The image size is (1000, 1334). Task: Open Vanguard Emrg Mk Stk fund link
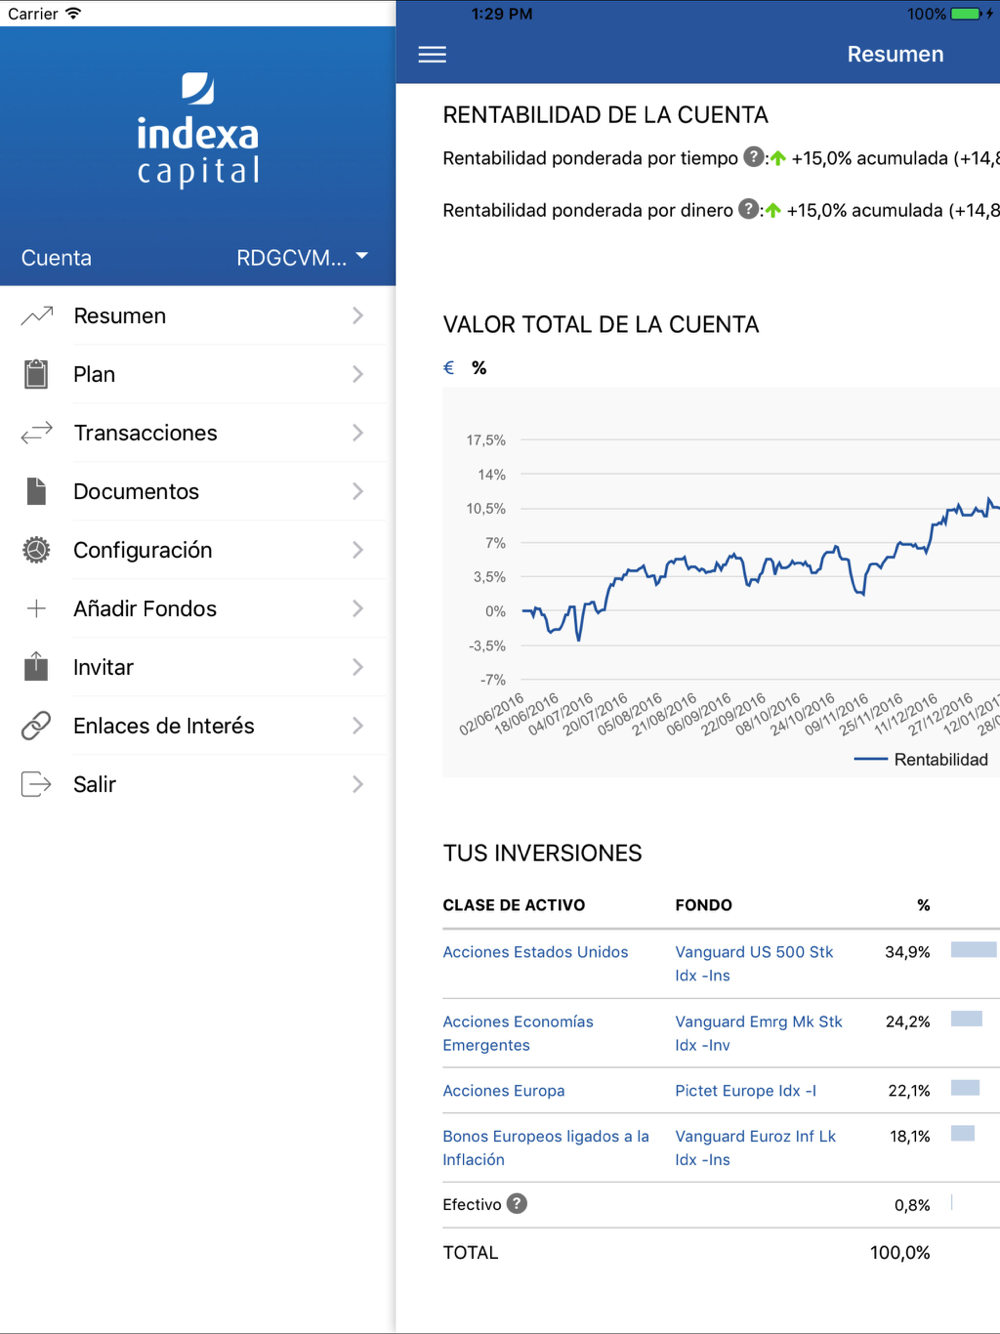758,1033
